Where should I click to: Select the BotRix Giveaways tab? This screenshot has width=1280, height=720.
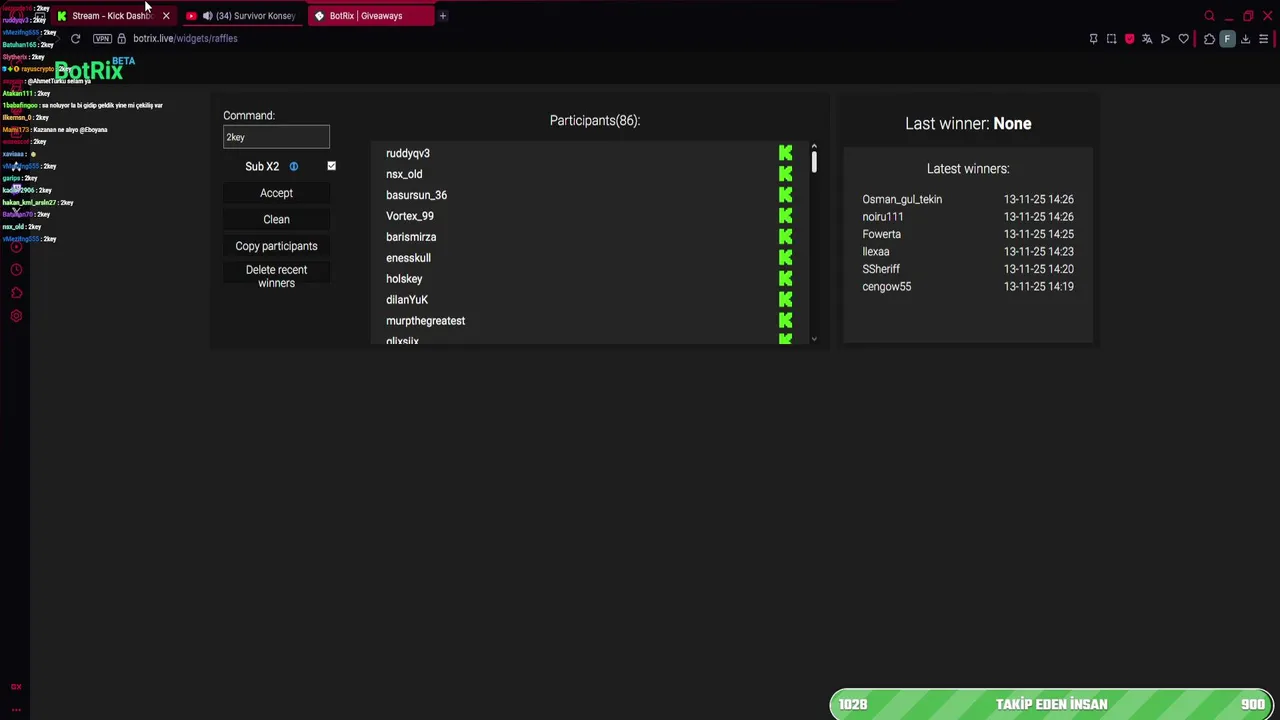coord(370,16)
